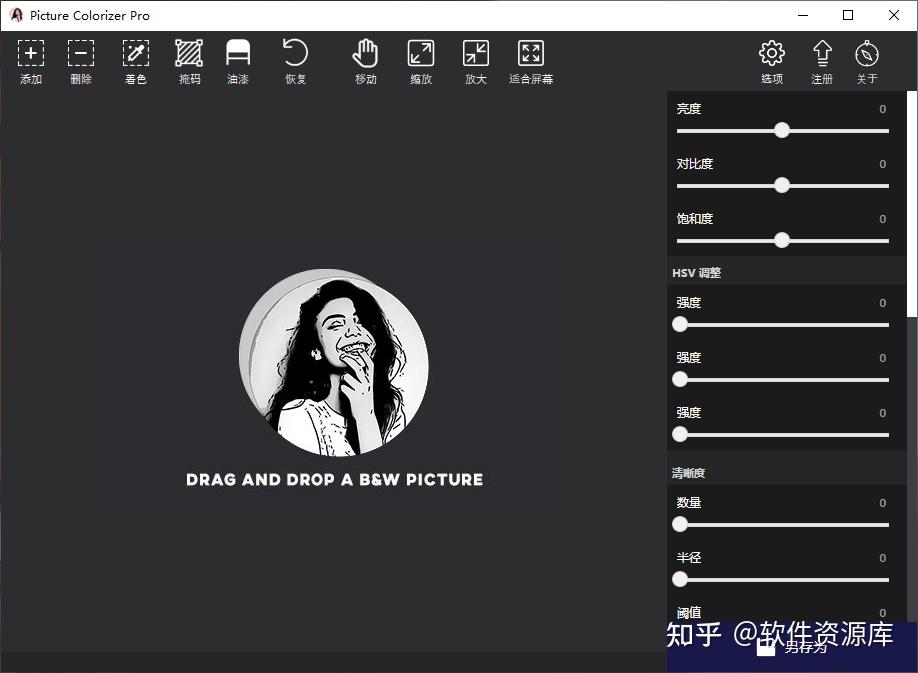This screenshot has height=673, width=918.
Task: Click the HSV 调整 section header
Action: click(x=696, y=273)
